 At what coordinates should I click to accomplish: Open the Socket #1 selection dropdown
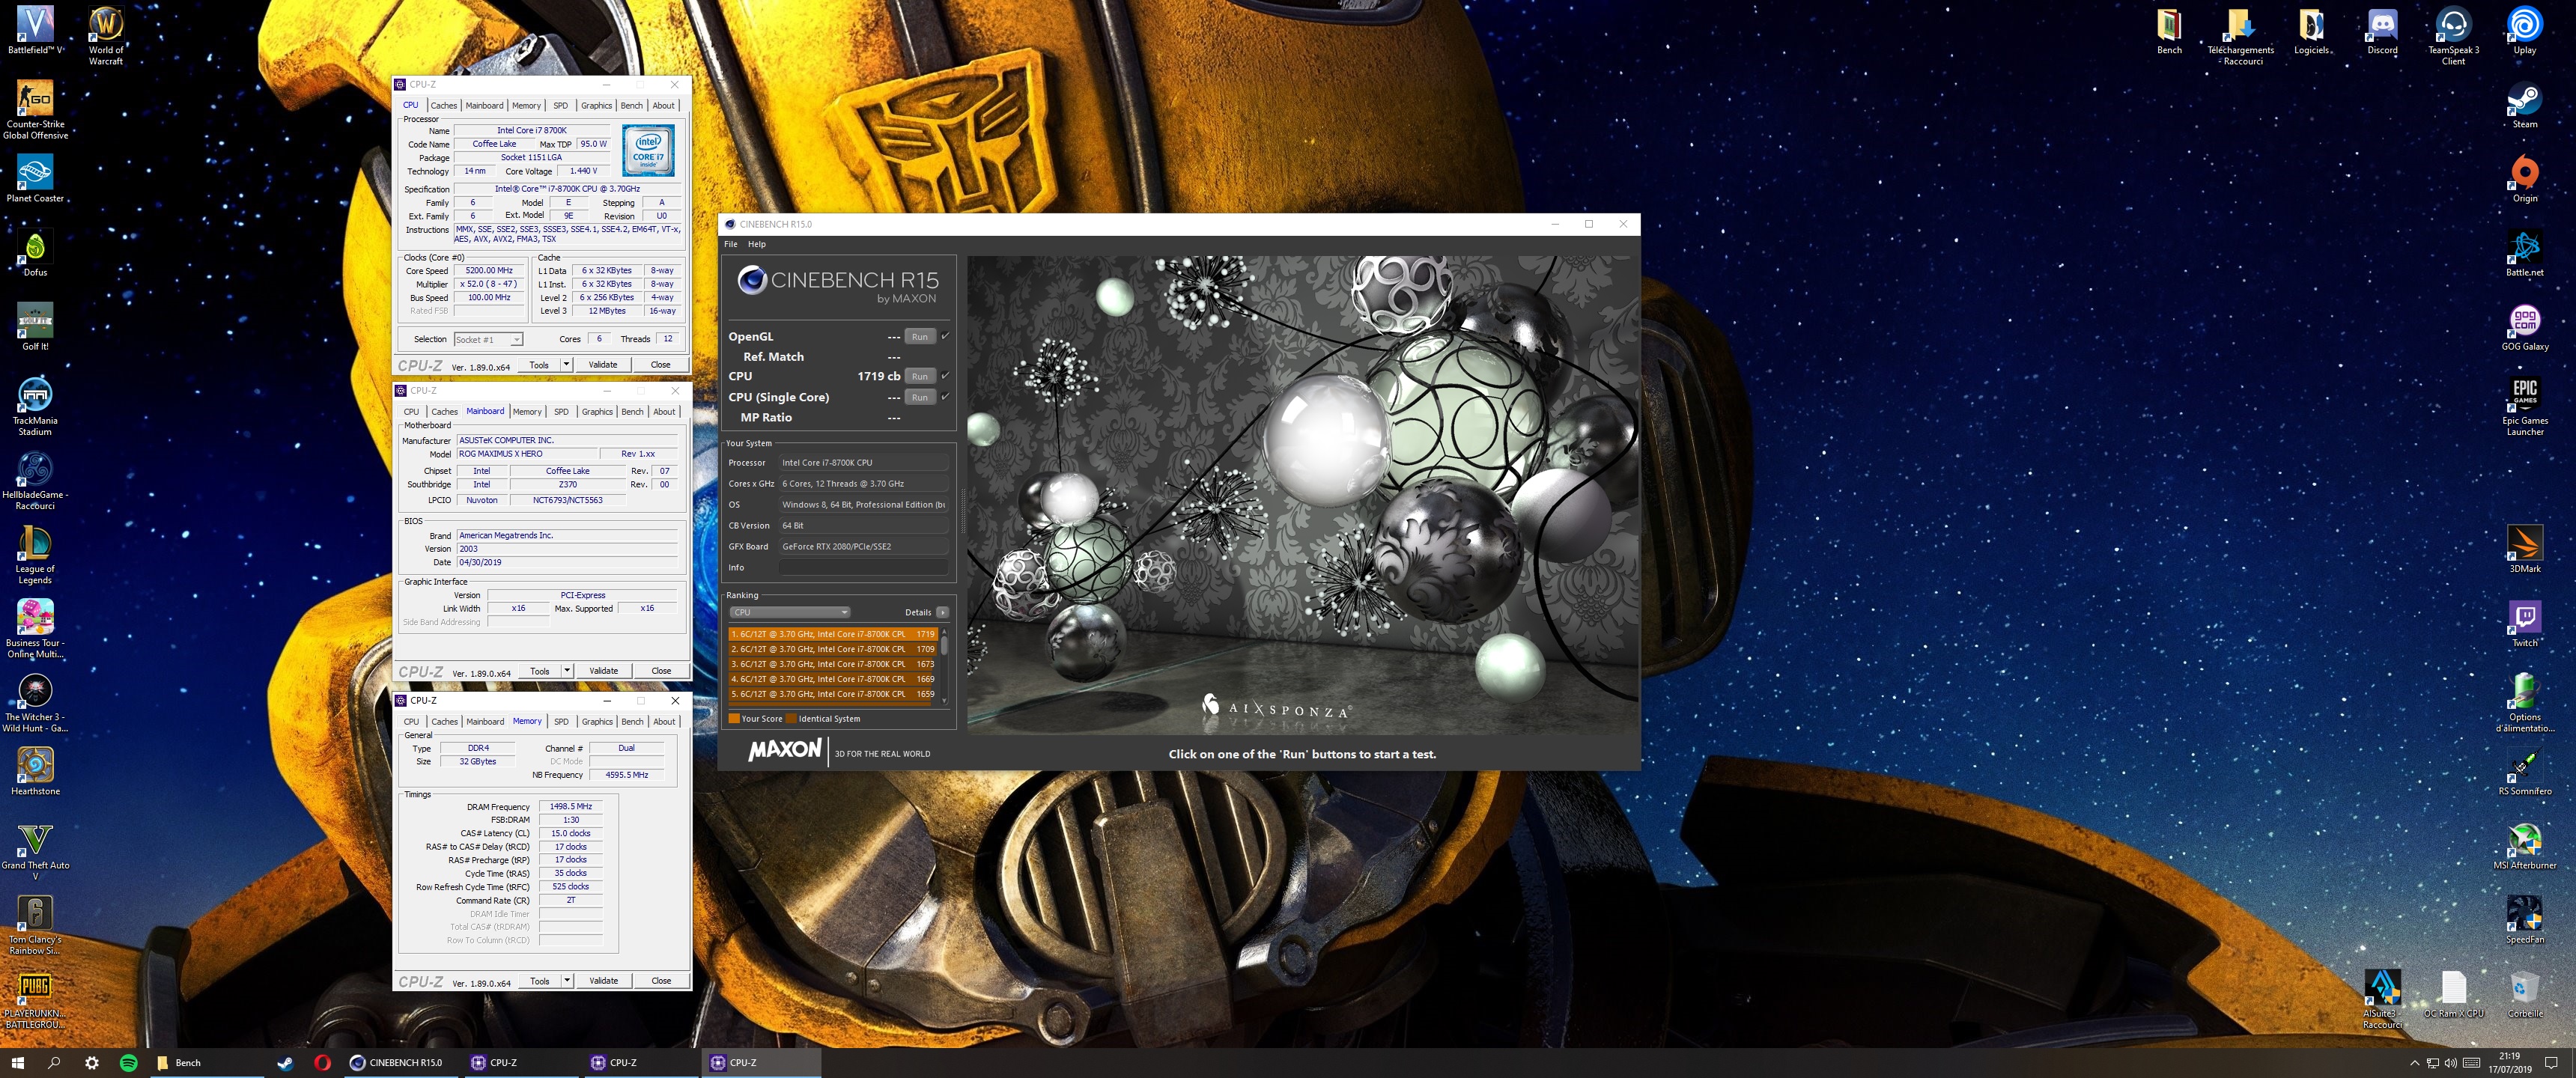click(488, 339)
